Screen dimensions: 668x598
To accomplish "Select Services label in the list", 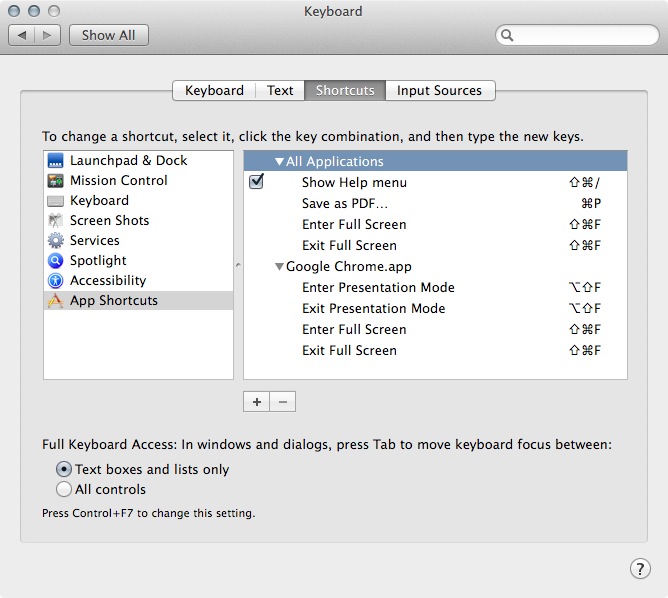I will tap(95, 240).
